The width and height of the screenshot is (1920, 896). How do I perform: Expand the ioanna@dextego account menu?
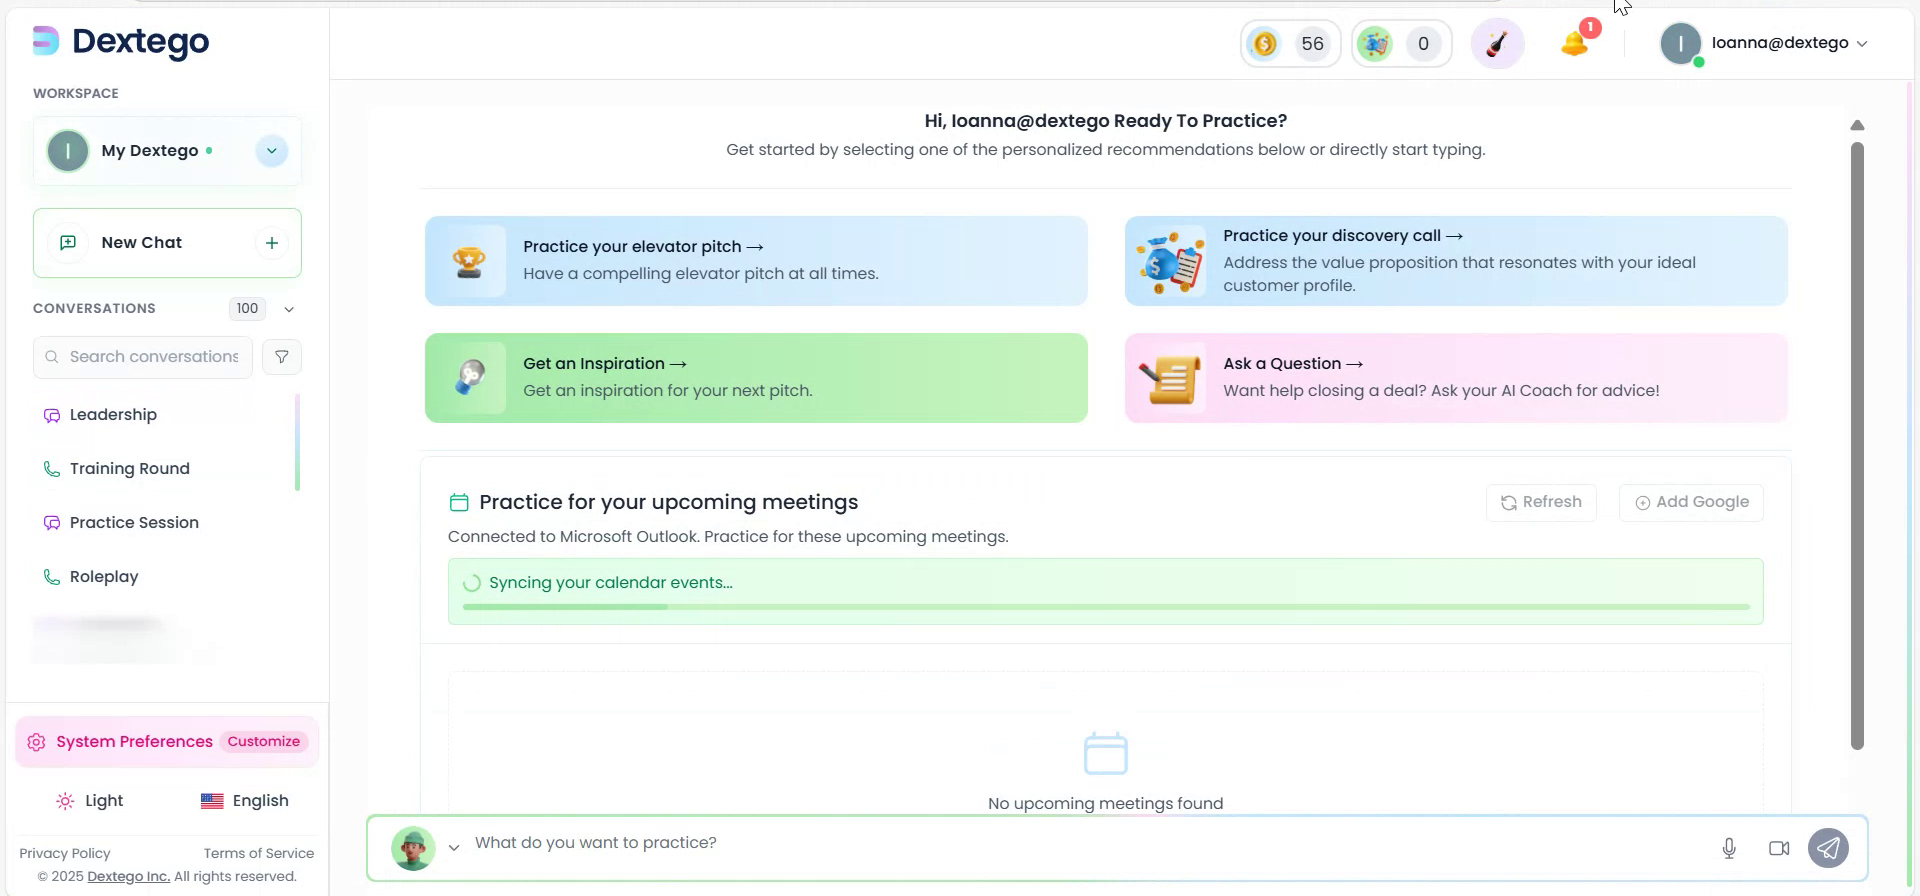coord(1789,43)
